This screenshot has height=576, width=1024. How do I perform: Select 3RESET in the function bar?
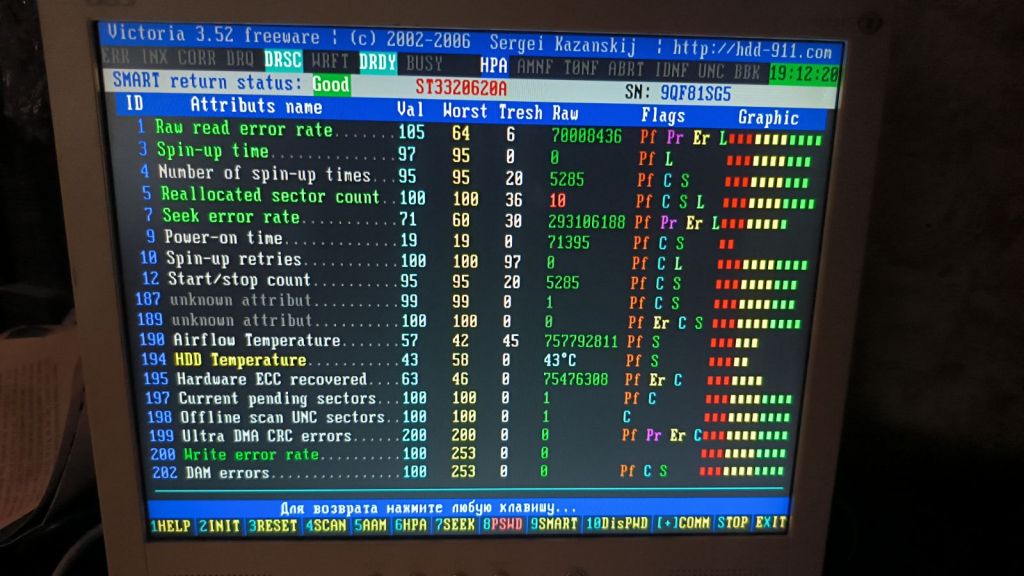(x=272, y=526)
